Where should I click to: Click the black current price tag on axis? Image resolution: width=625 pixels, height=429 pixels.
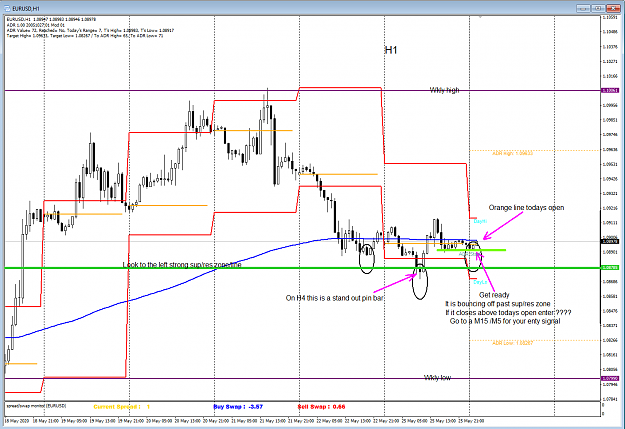point(610,242)
